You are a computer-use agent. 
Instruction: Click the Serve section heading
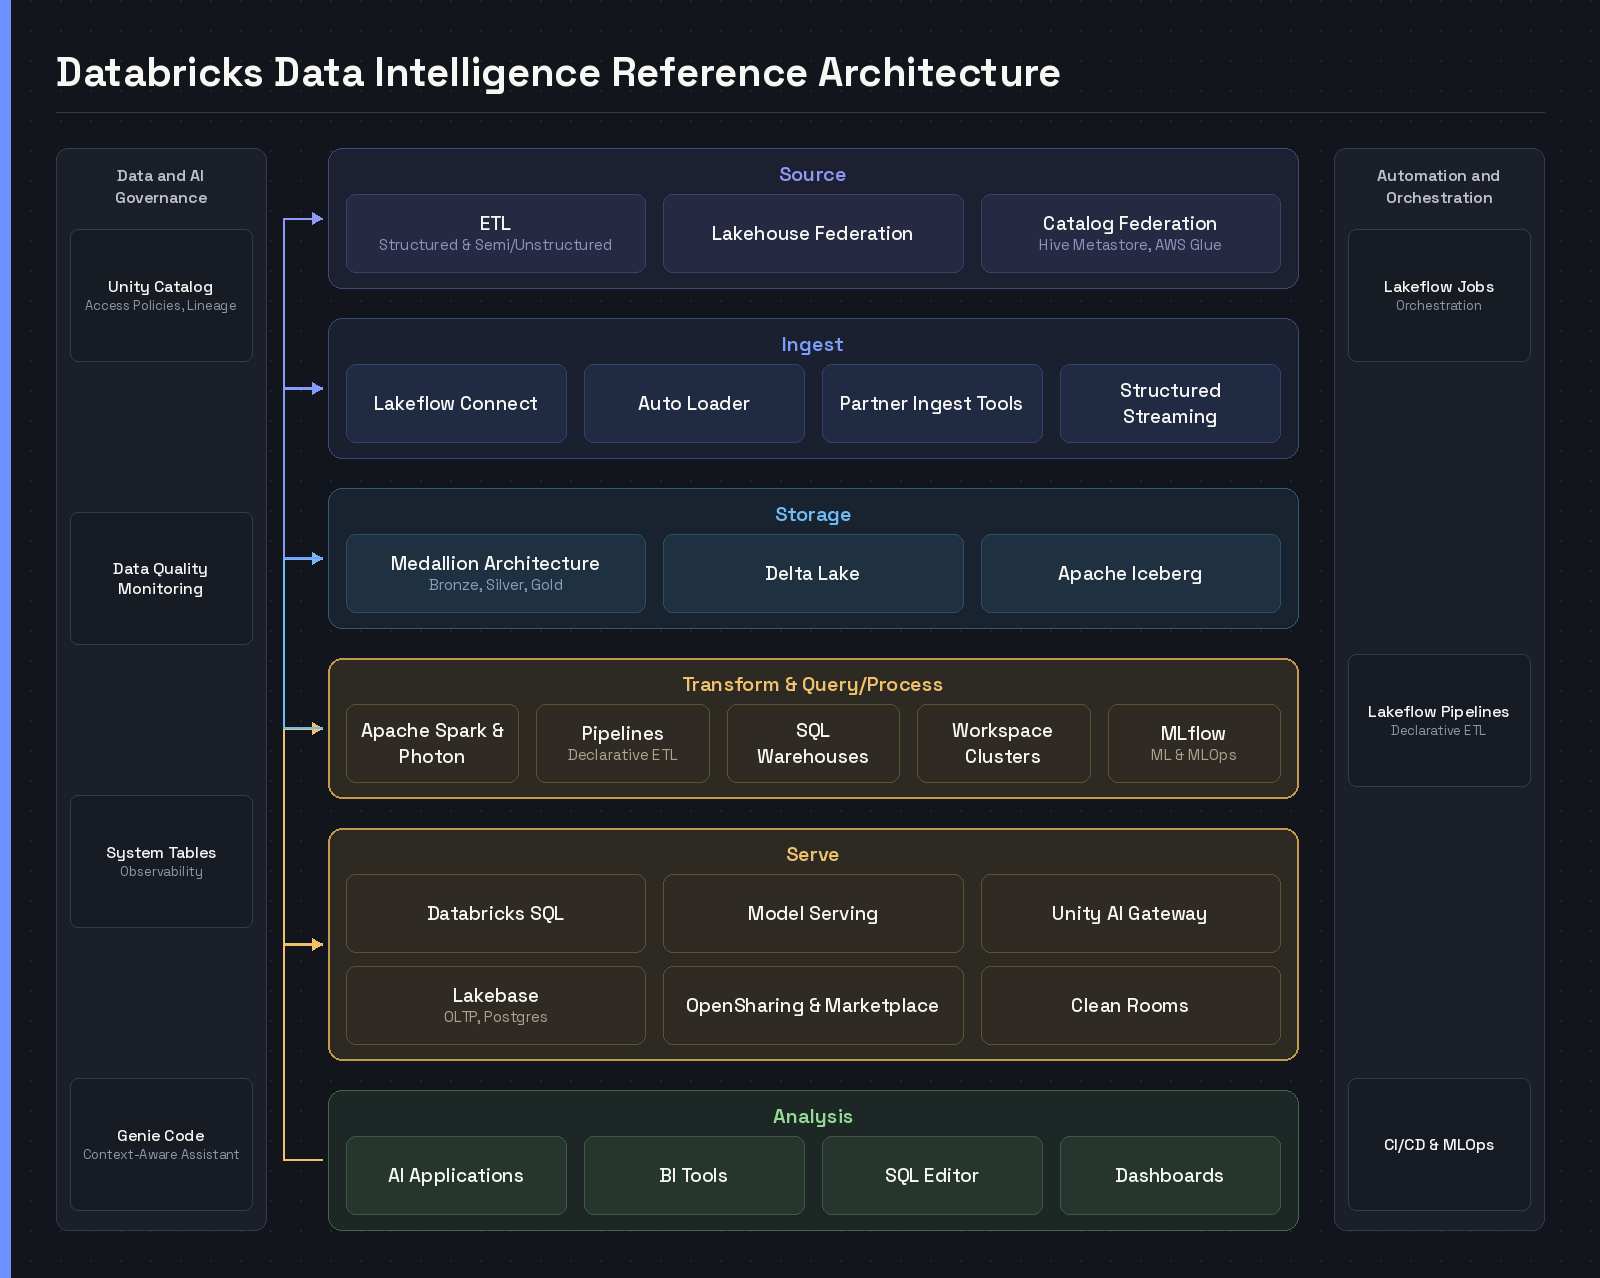pyautogui.click(x=813, y=854)
